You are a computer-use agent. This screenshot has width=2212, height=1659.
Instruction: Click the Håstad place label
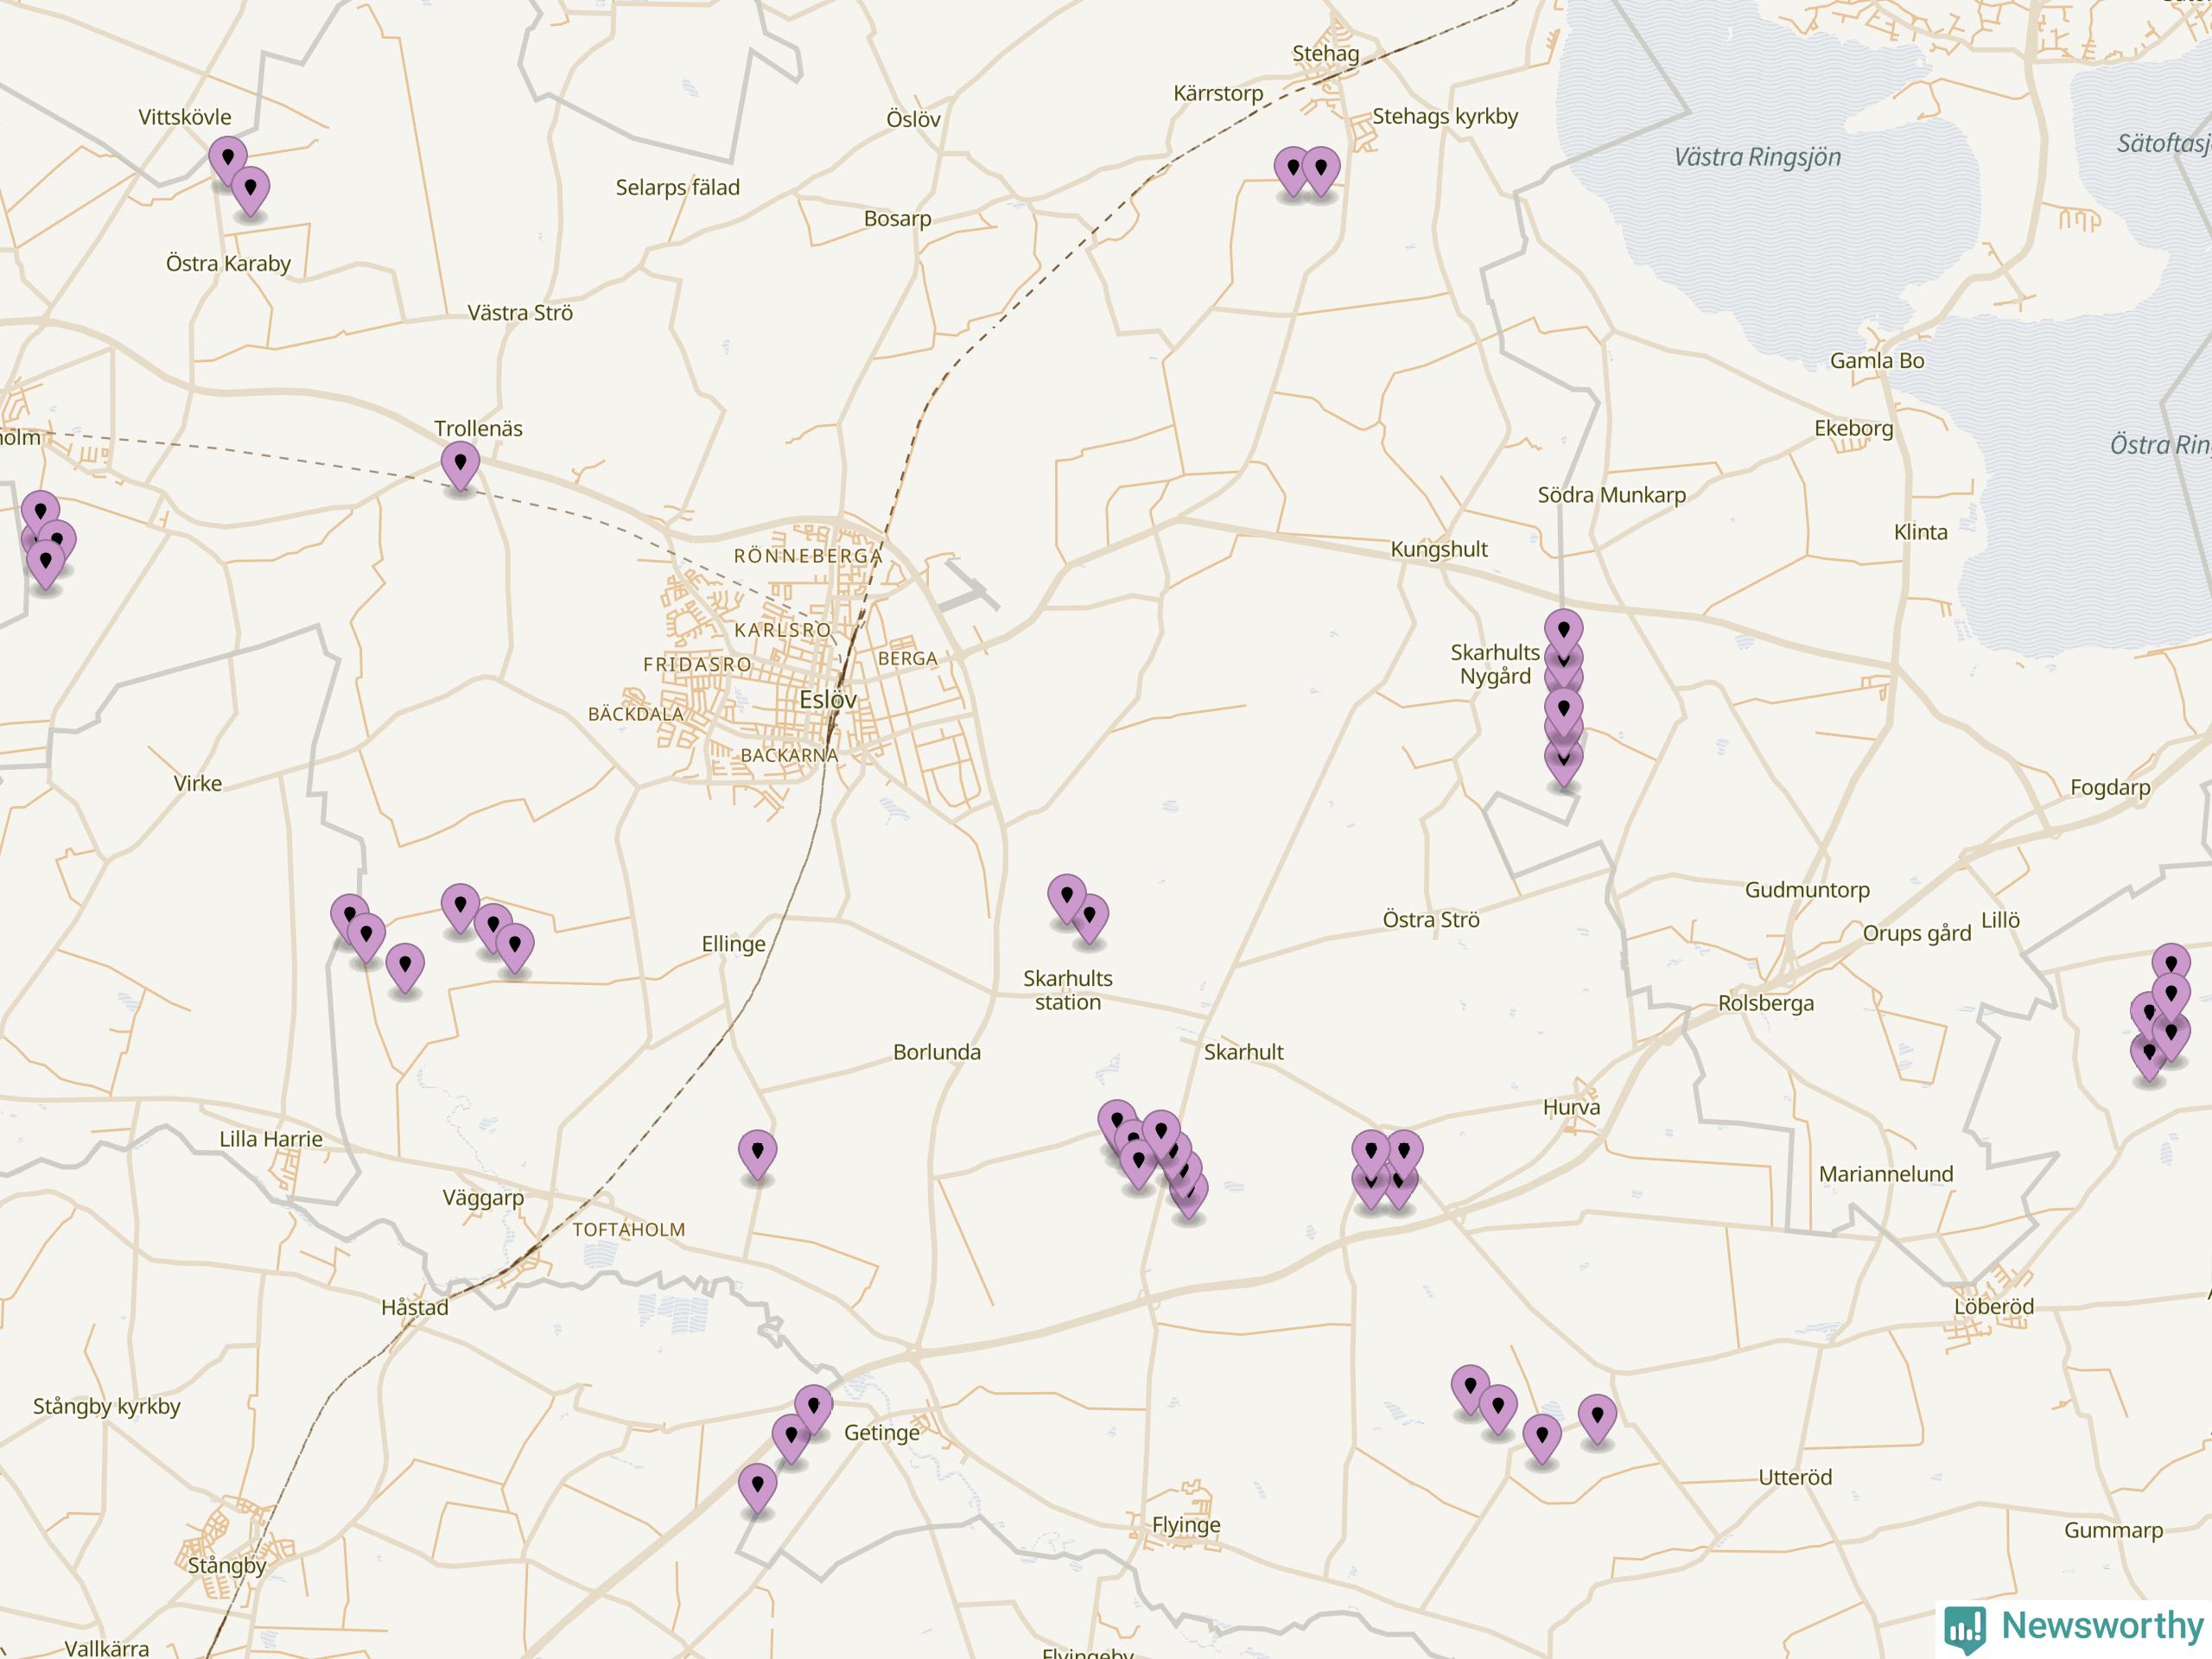[415, 1307]
